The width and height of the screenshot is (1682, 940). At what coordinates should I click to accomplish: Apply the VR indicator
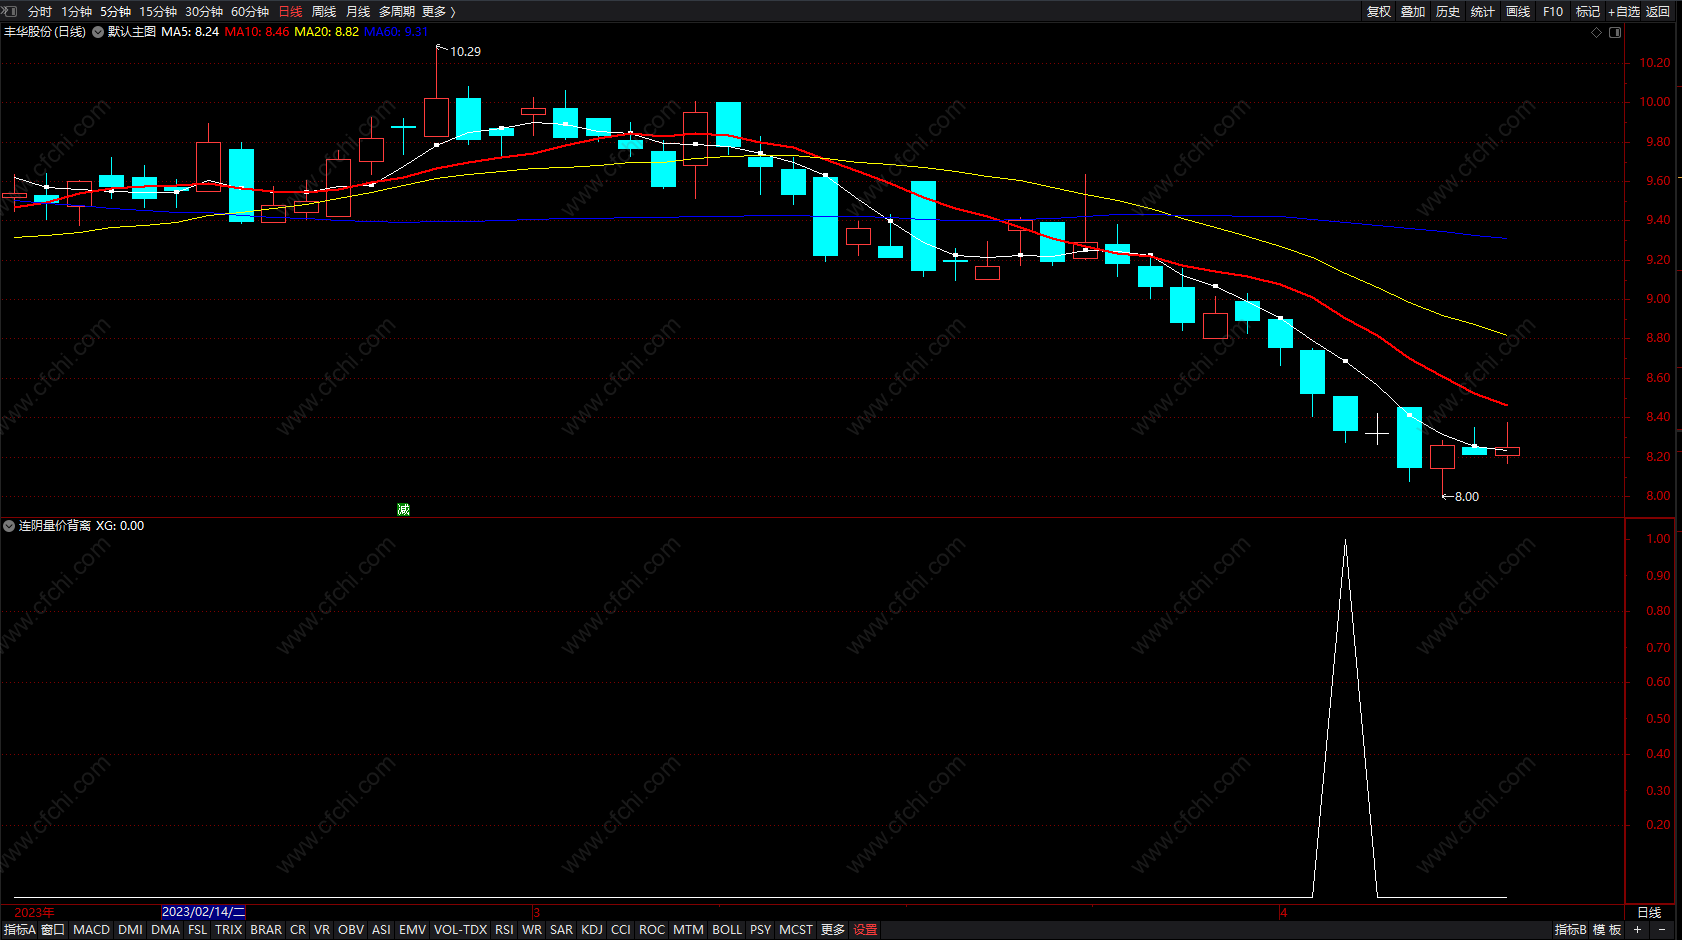pos(322,929)
